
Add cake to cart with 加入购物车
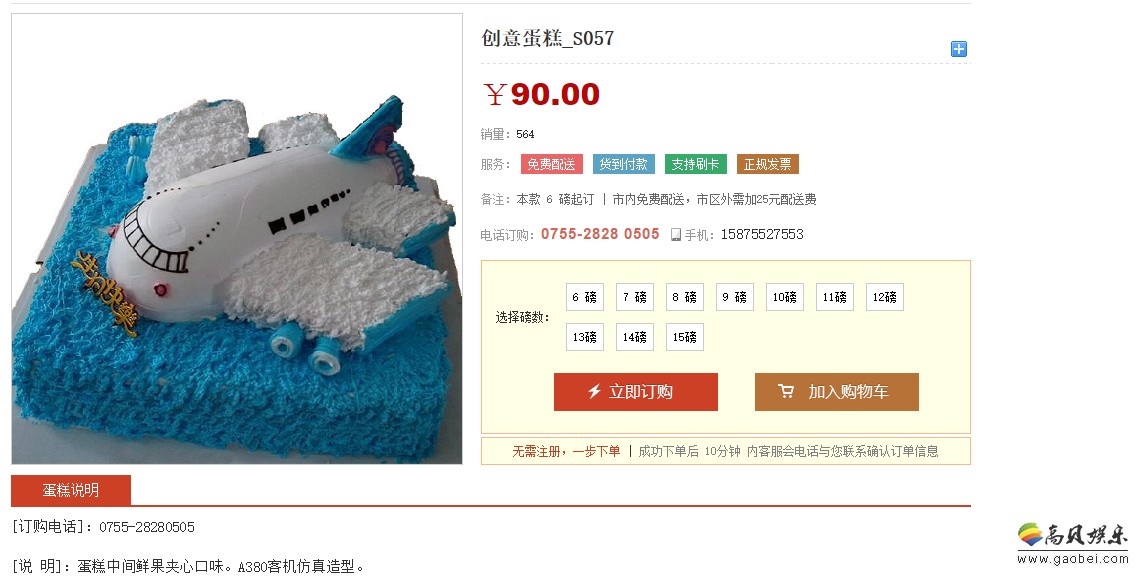(836, 392)
